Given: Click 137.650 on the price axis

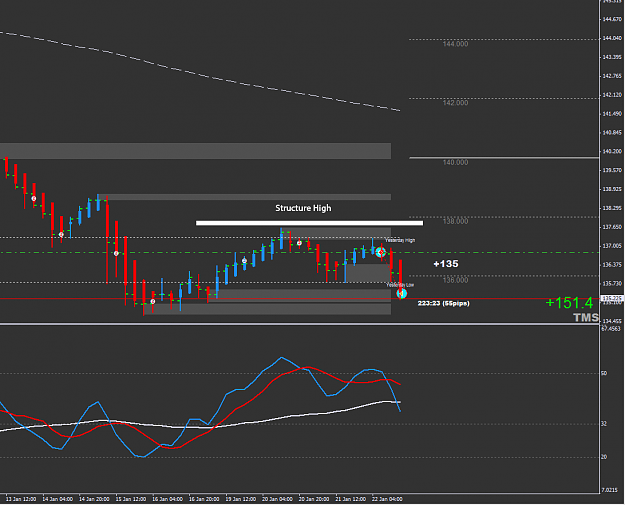Looking at the screenshot, I should point(612,227).
